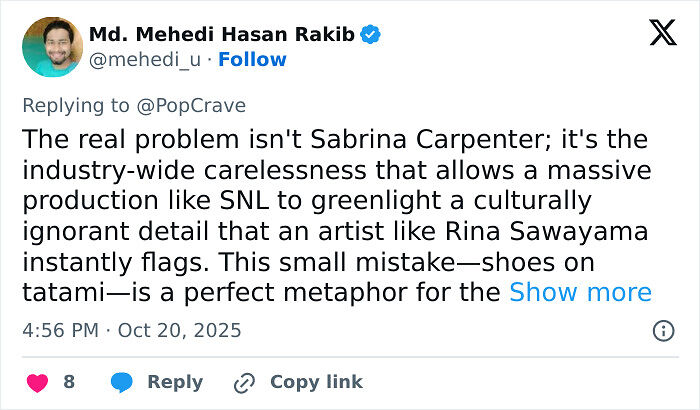Follow the @mehedi_u account
Viewport: 700px width, 410px height.
coord(253,60)
